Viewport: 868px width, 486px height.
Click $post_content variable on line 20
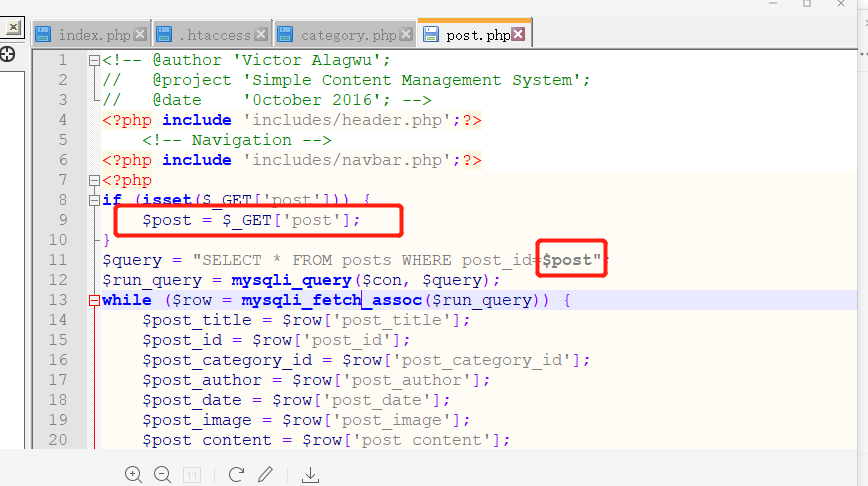point(206,440)
